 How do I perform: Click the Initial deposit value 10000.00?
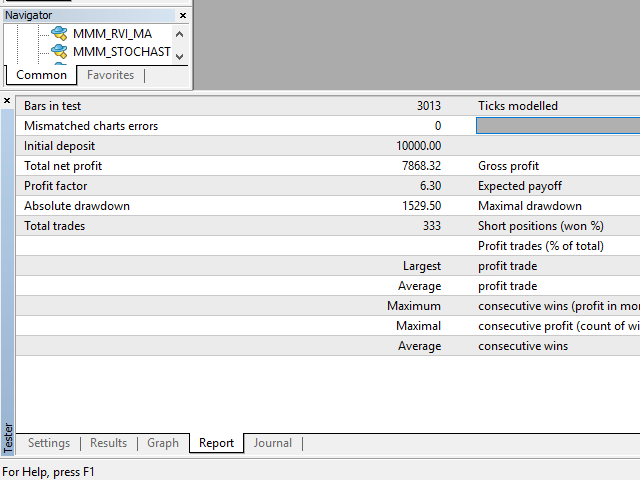pos(418,146)
